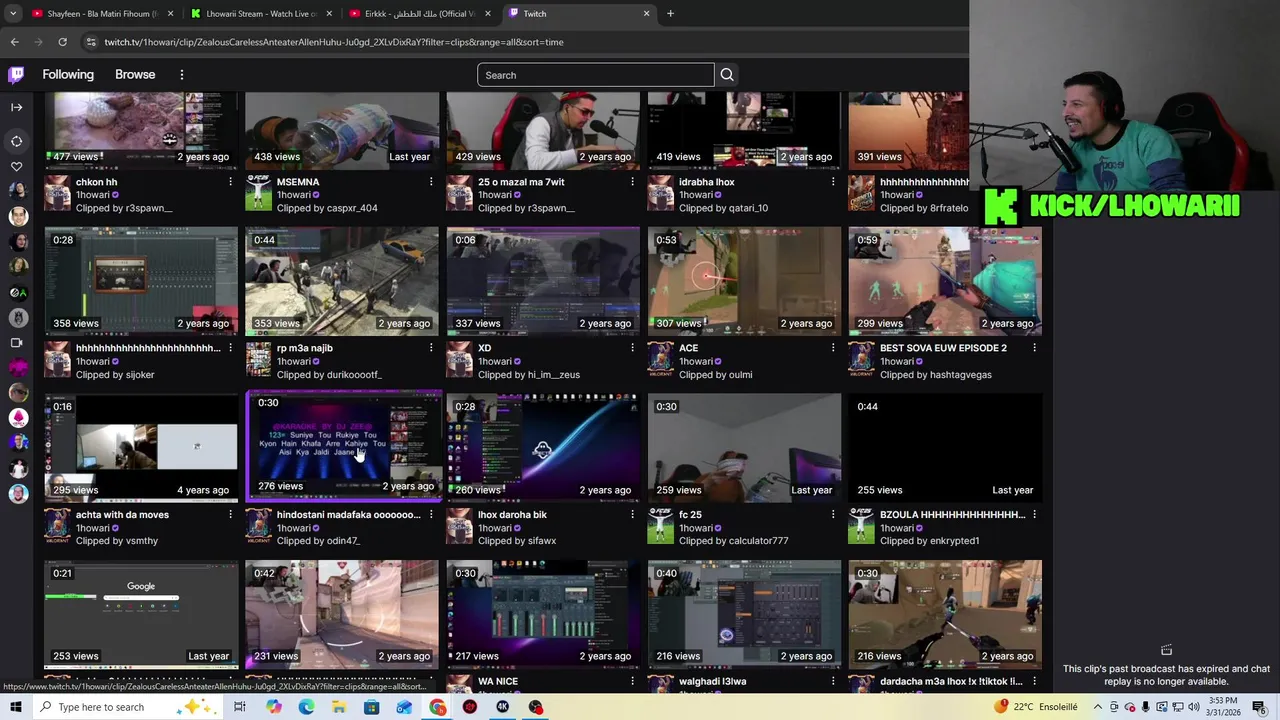The image size is (1280, 720).
Task: Open Windows Start menu
Action: (15, 707)
